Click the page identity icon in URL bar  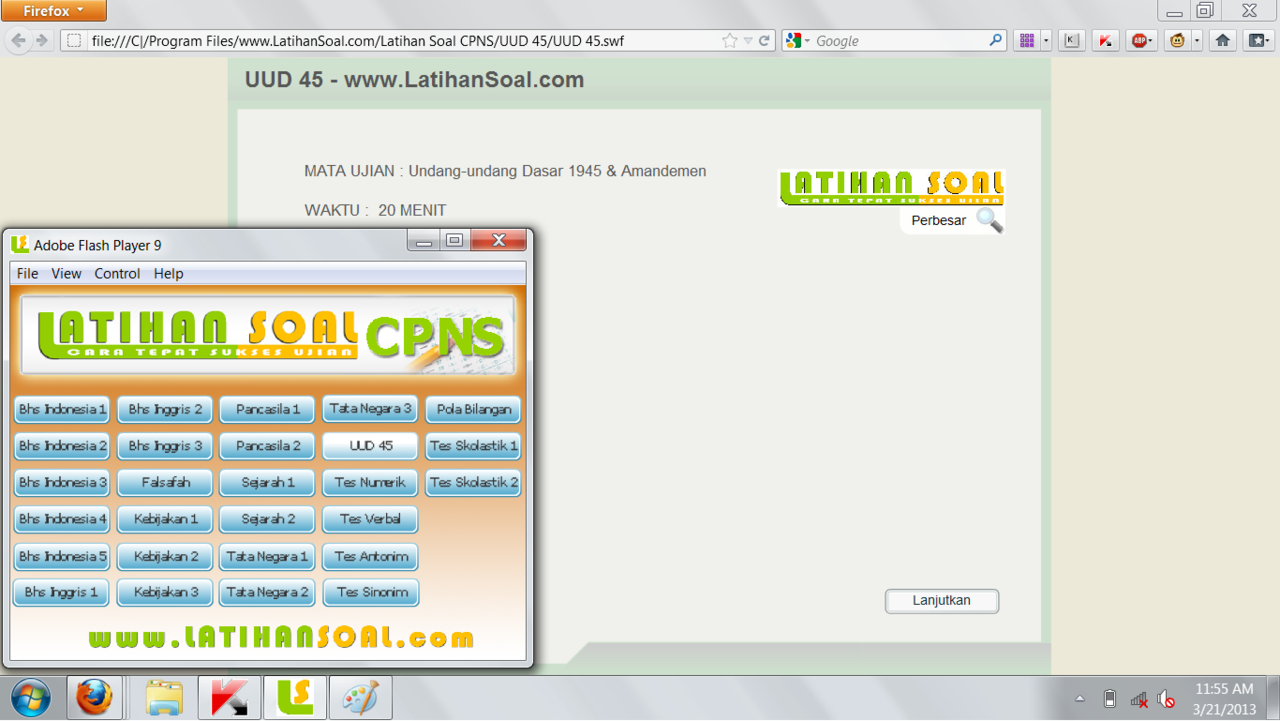pyautogui.click(x=73, y=41)
